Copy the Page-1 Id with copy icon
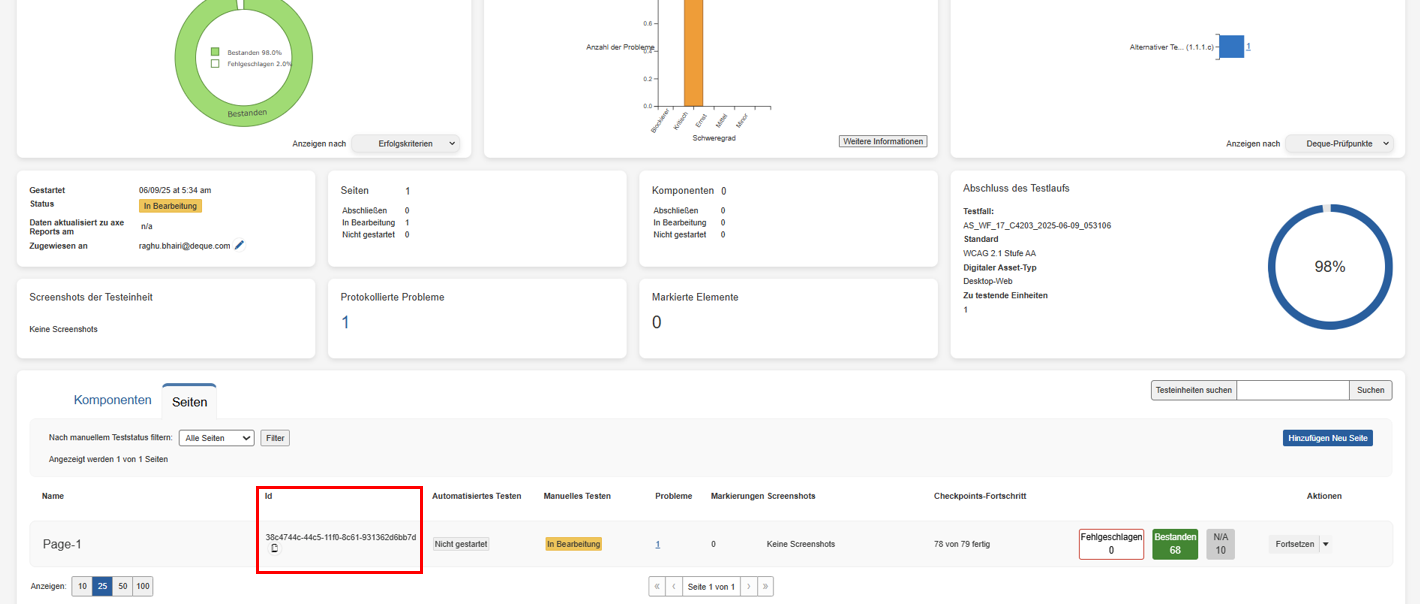The image size is (1420, 608). 275,548
